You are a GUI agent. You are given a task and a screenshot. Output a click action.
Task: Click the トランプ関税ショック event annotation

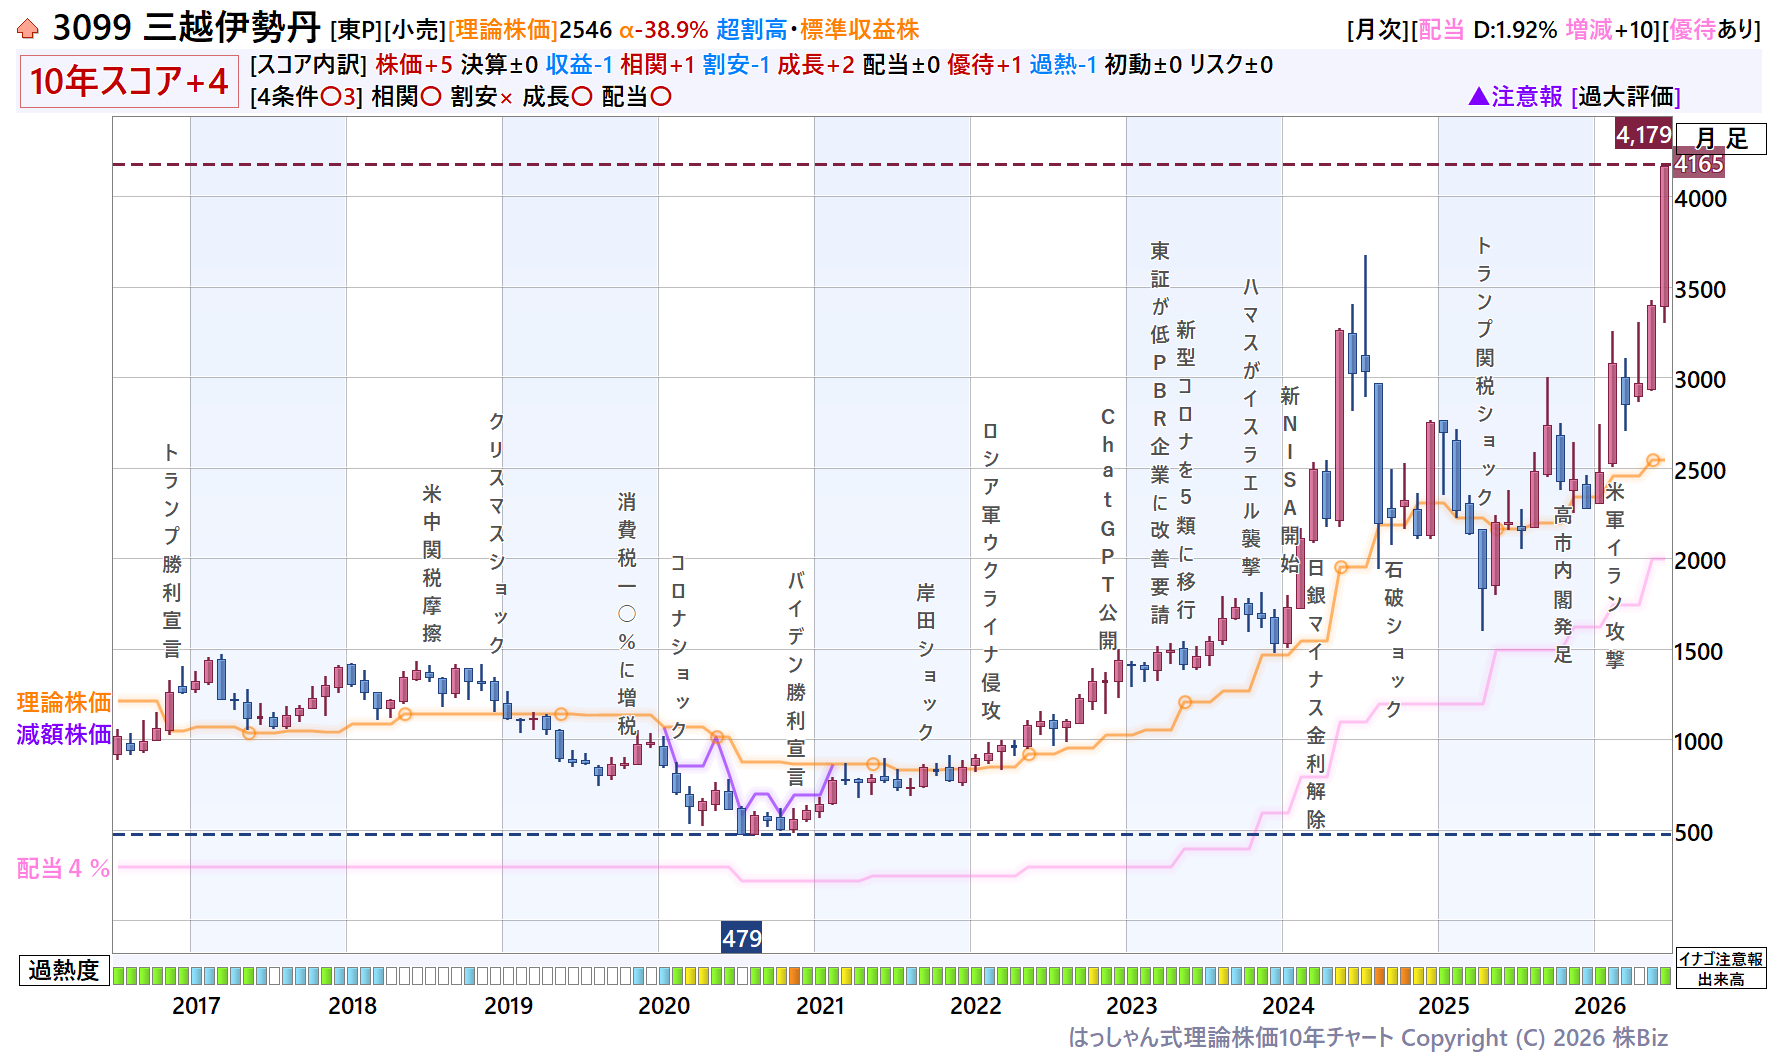[1485, 371]
